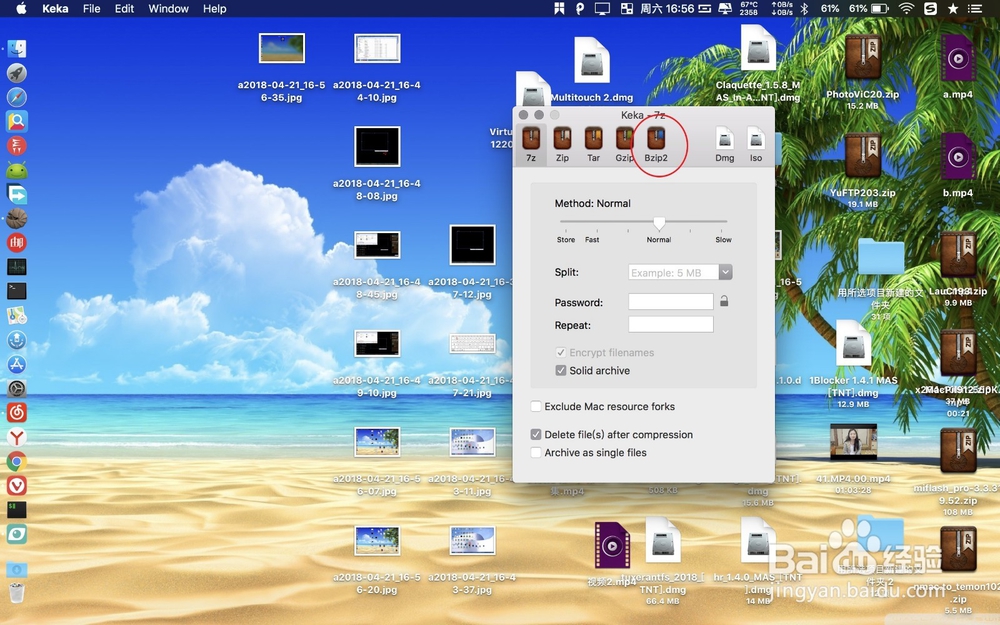This screenshot has width=1000, height=625.
Task: Focus the Password input field
Action: 671,302
